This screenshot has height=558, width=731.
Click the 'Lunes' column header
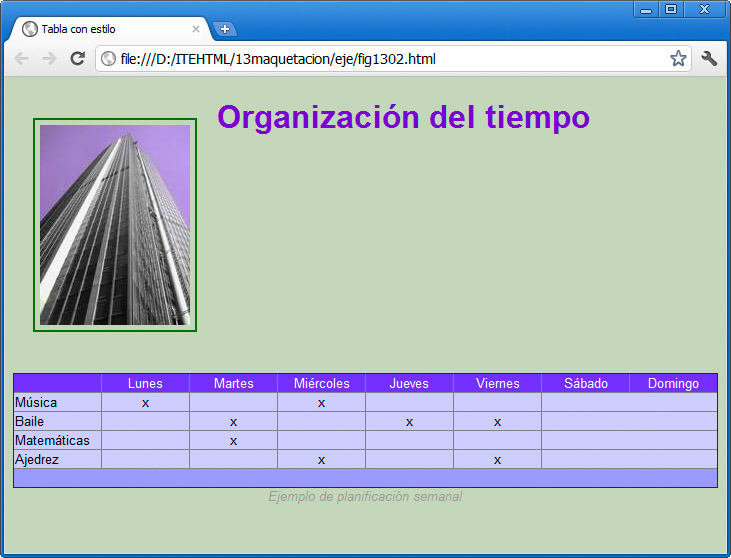tap(145, 383)
